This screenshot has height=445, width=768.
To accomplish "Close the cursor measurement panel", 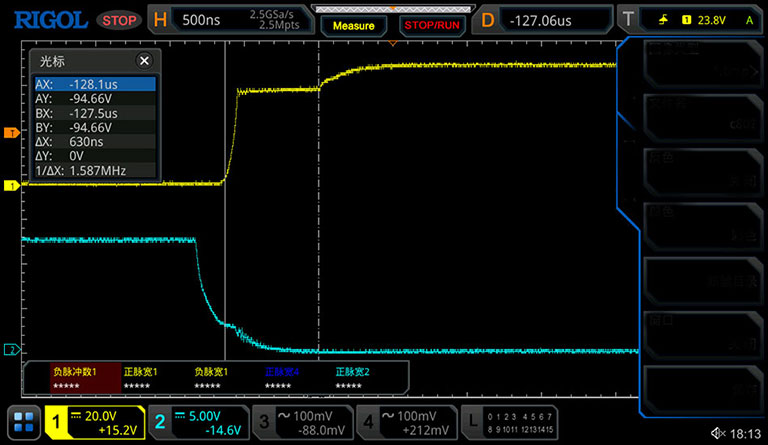I will pos(143,61).
